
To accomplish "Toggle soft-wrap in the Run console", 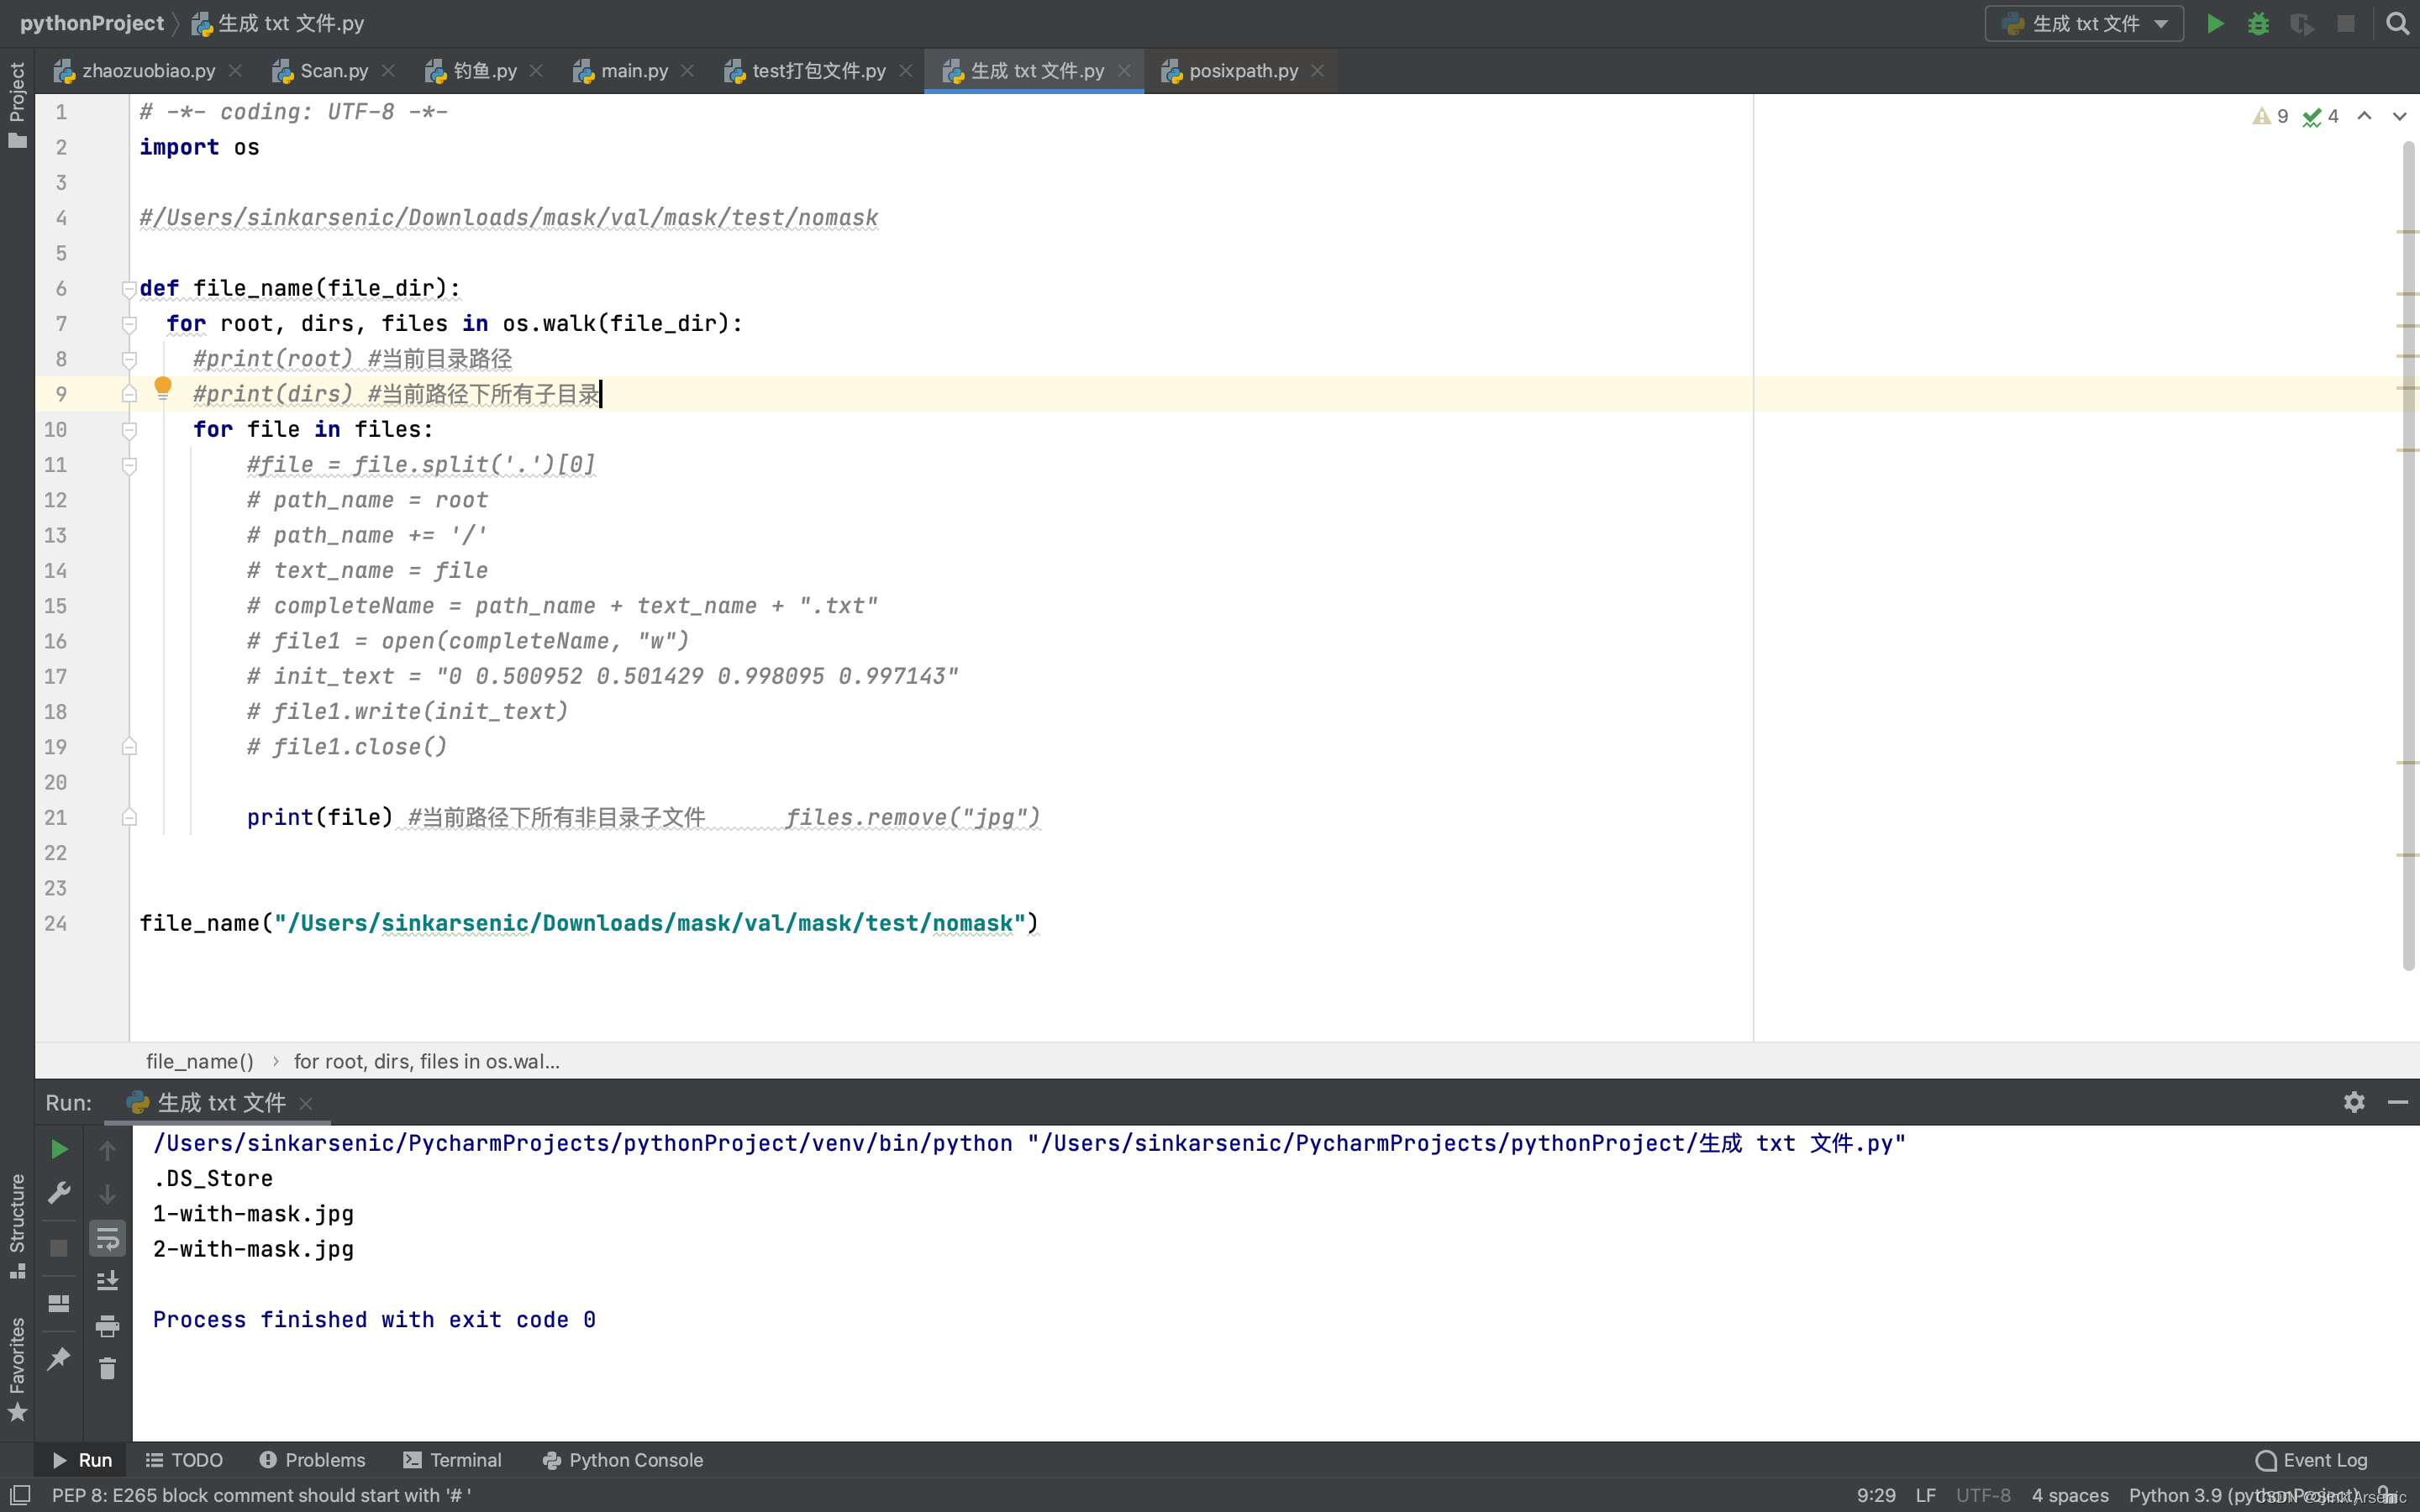I will point(107,1239).
